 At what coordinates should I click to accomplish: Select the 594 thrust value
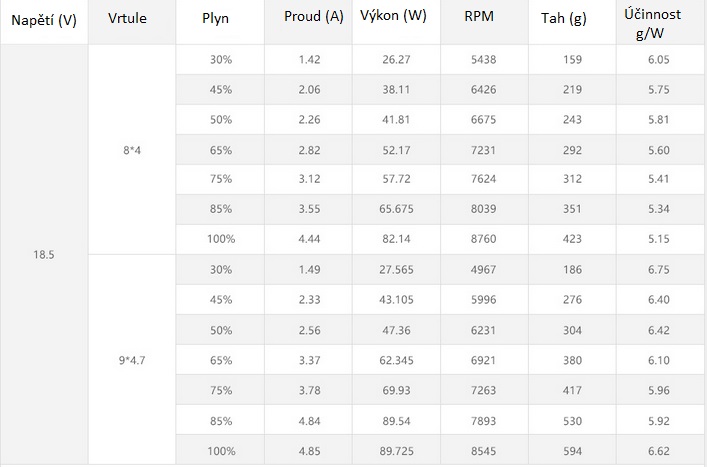coord(572,451)
